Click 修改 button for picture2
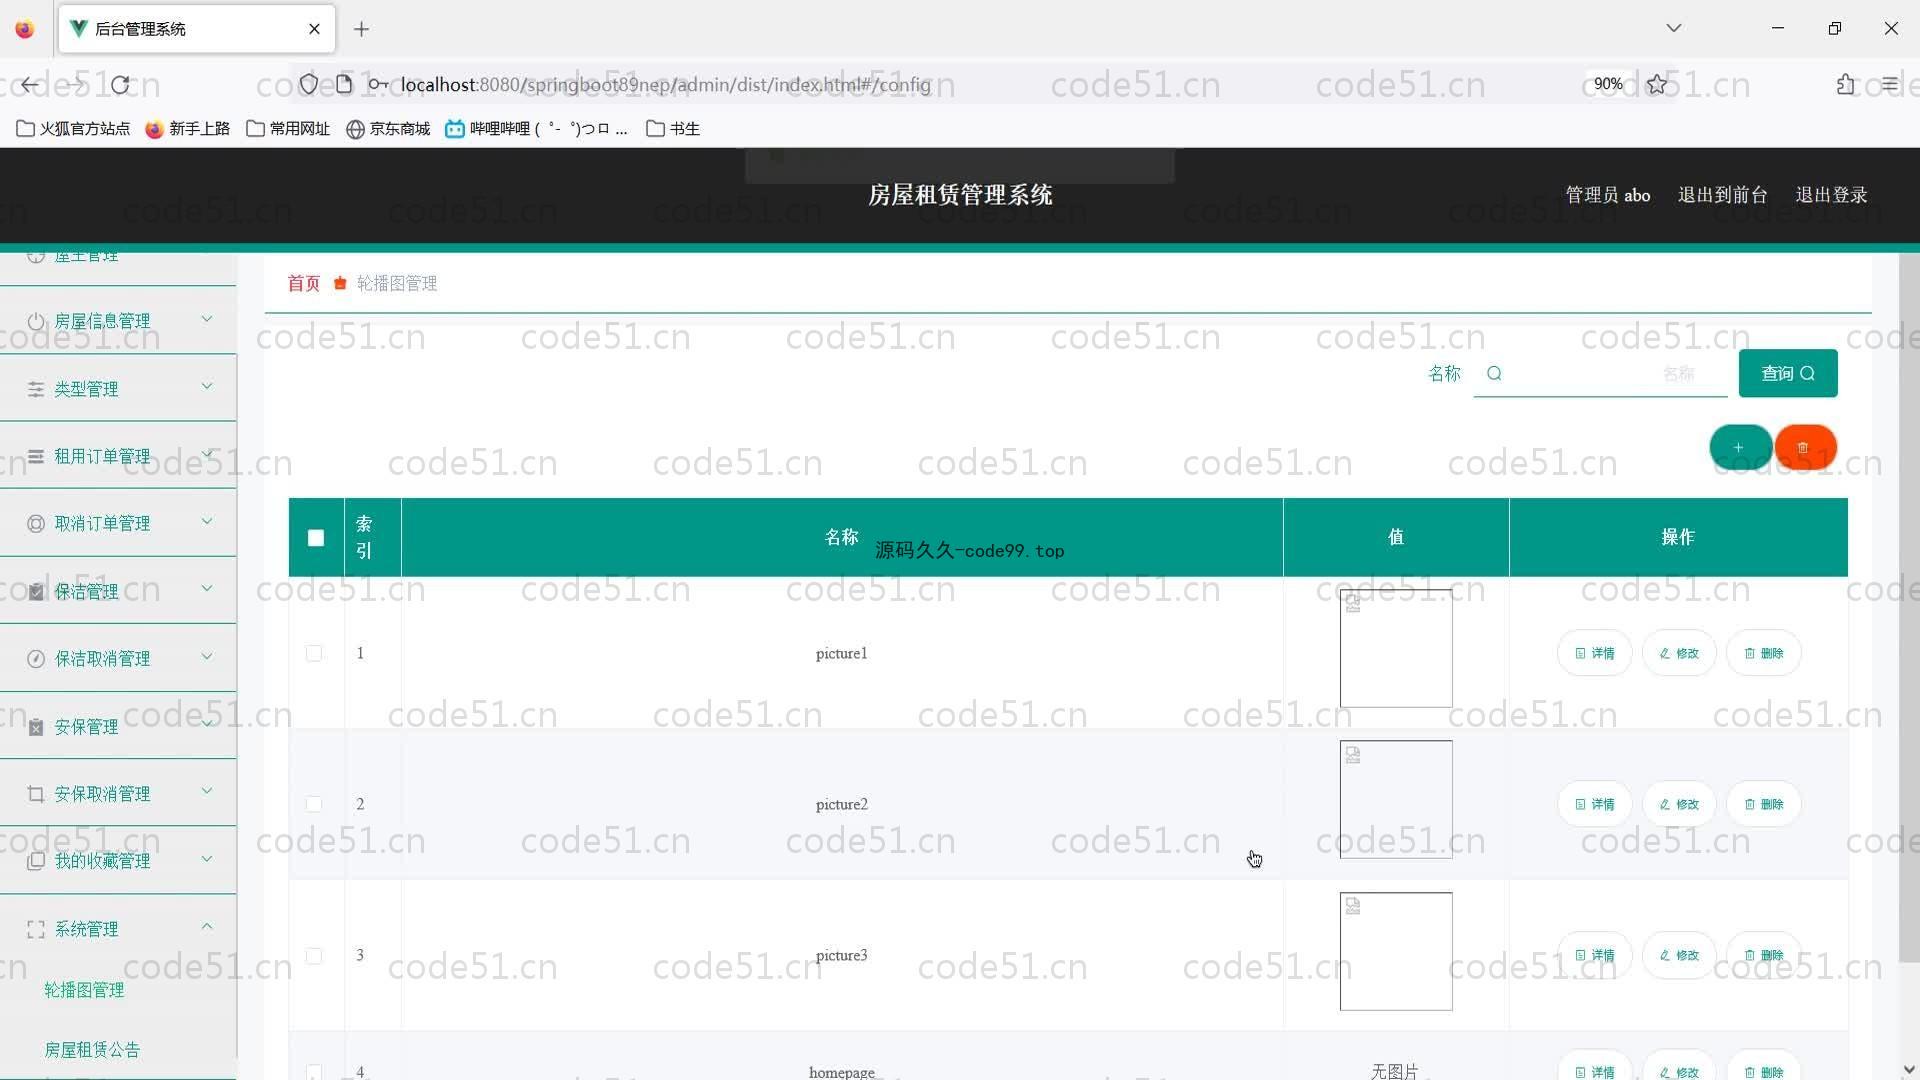The image size is (1920, 1080). click(x=1679, y=804)
